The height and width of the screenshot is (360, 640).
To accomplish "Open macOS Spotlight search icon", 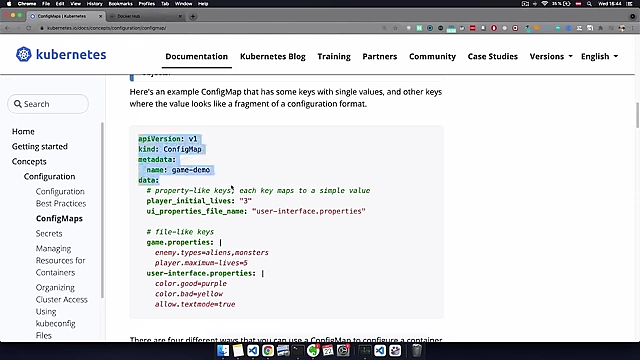I will click(x=589, y=4).
